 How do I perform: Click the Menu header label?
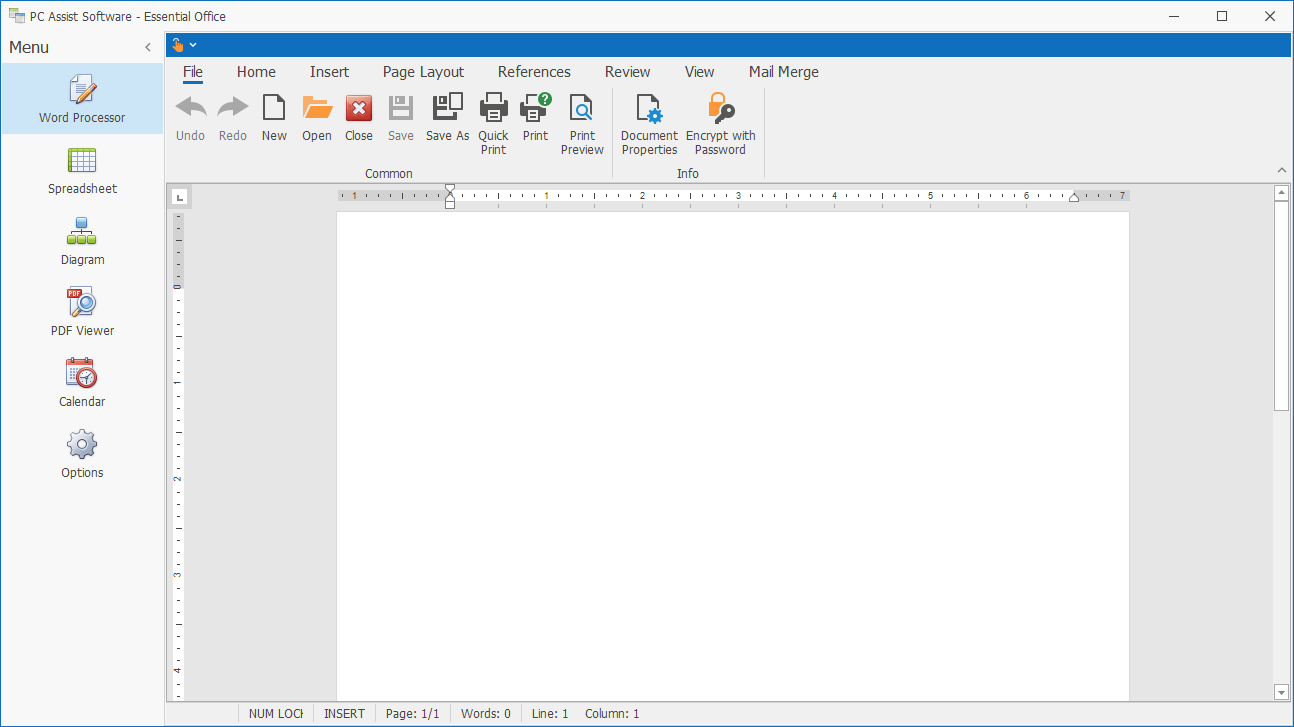(x=29, y=47)
